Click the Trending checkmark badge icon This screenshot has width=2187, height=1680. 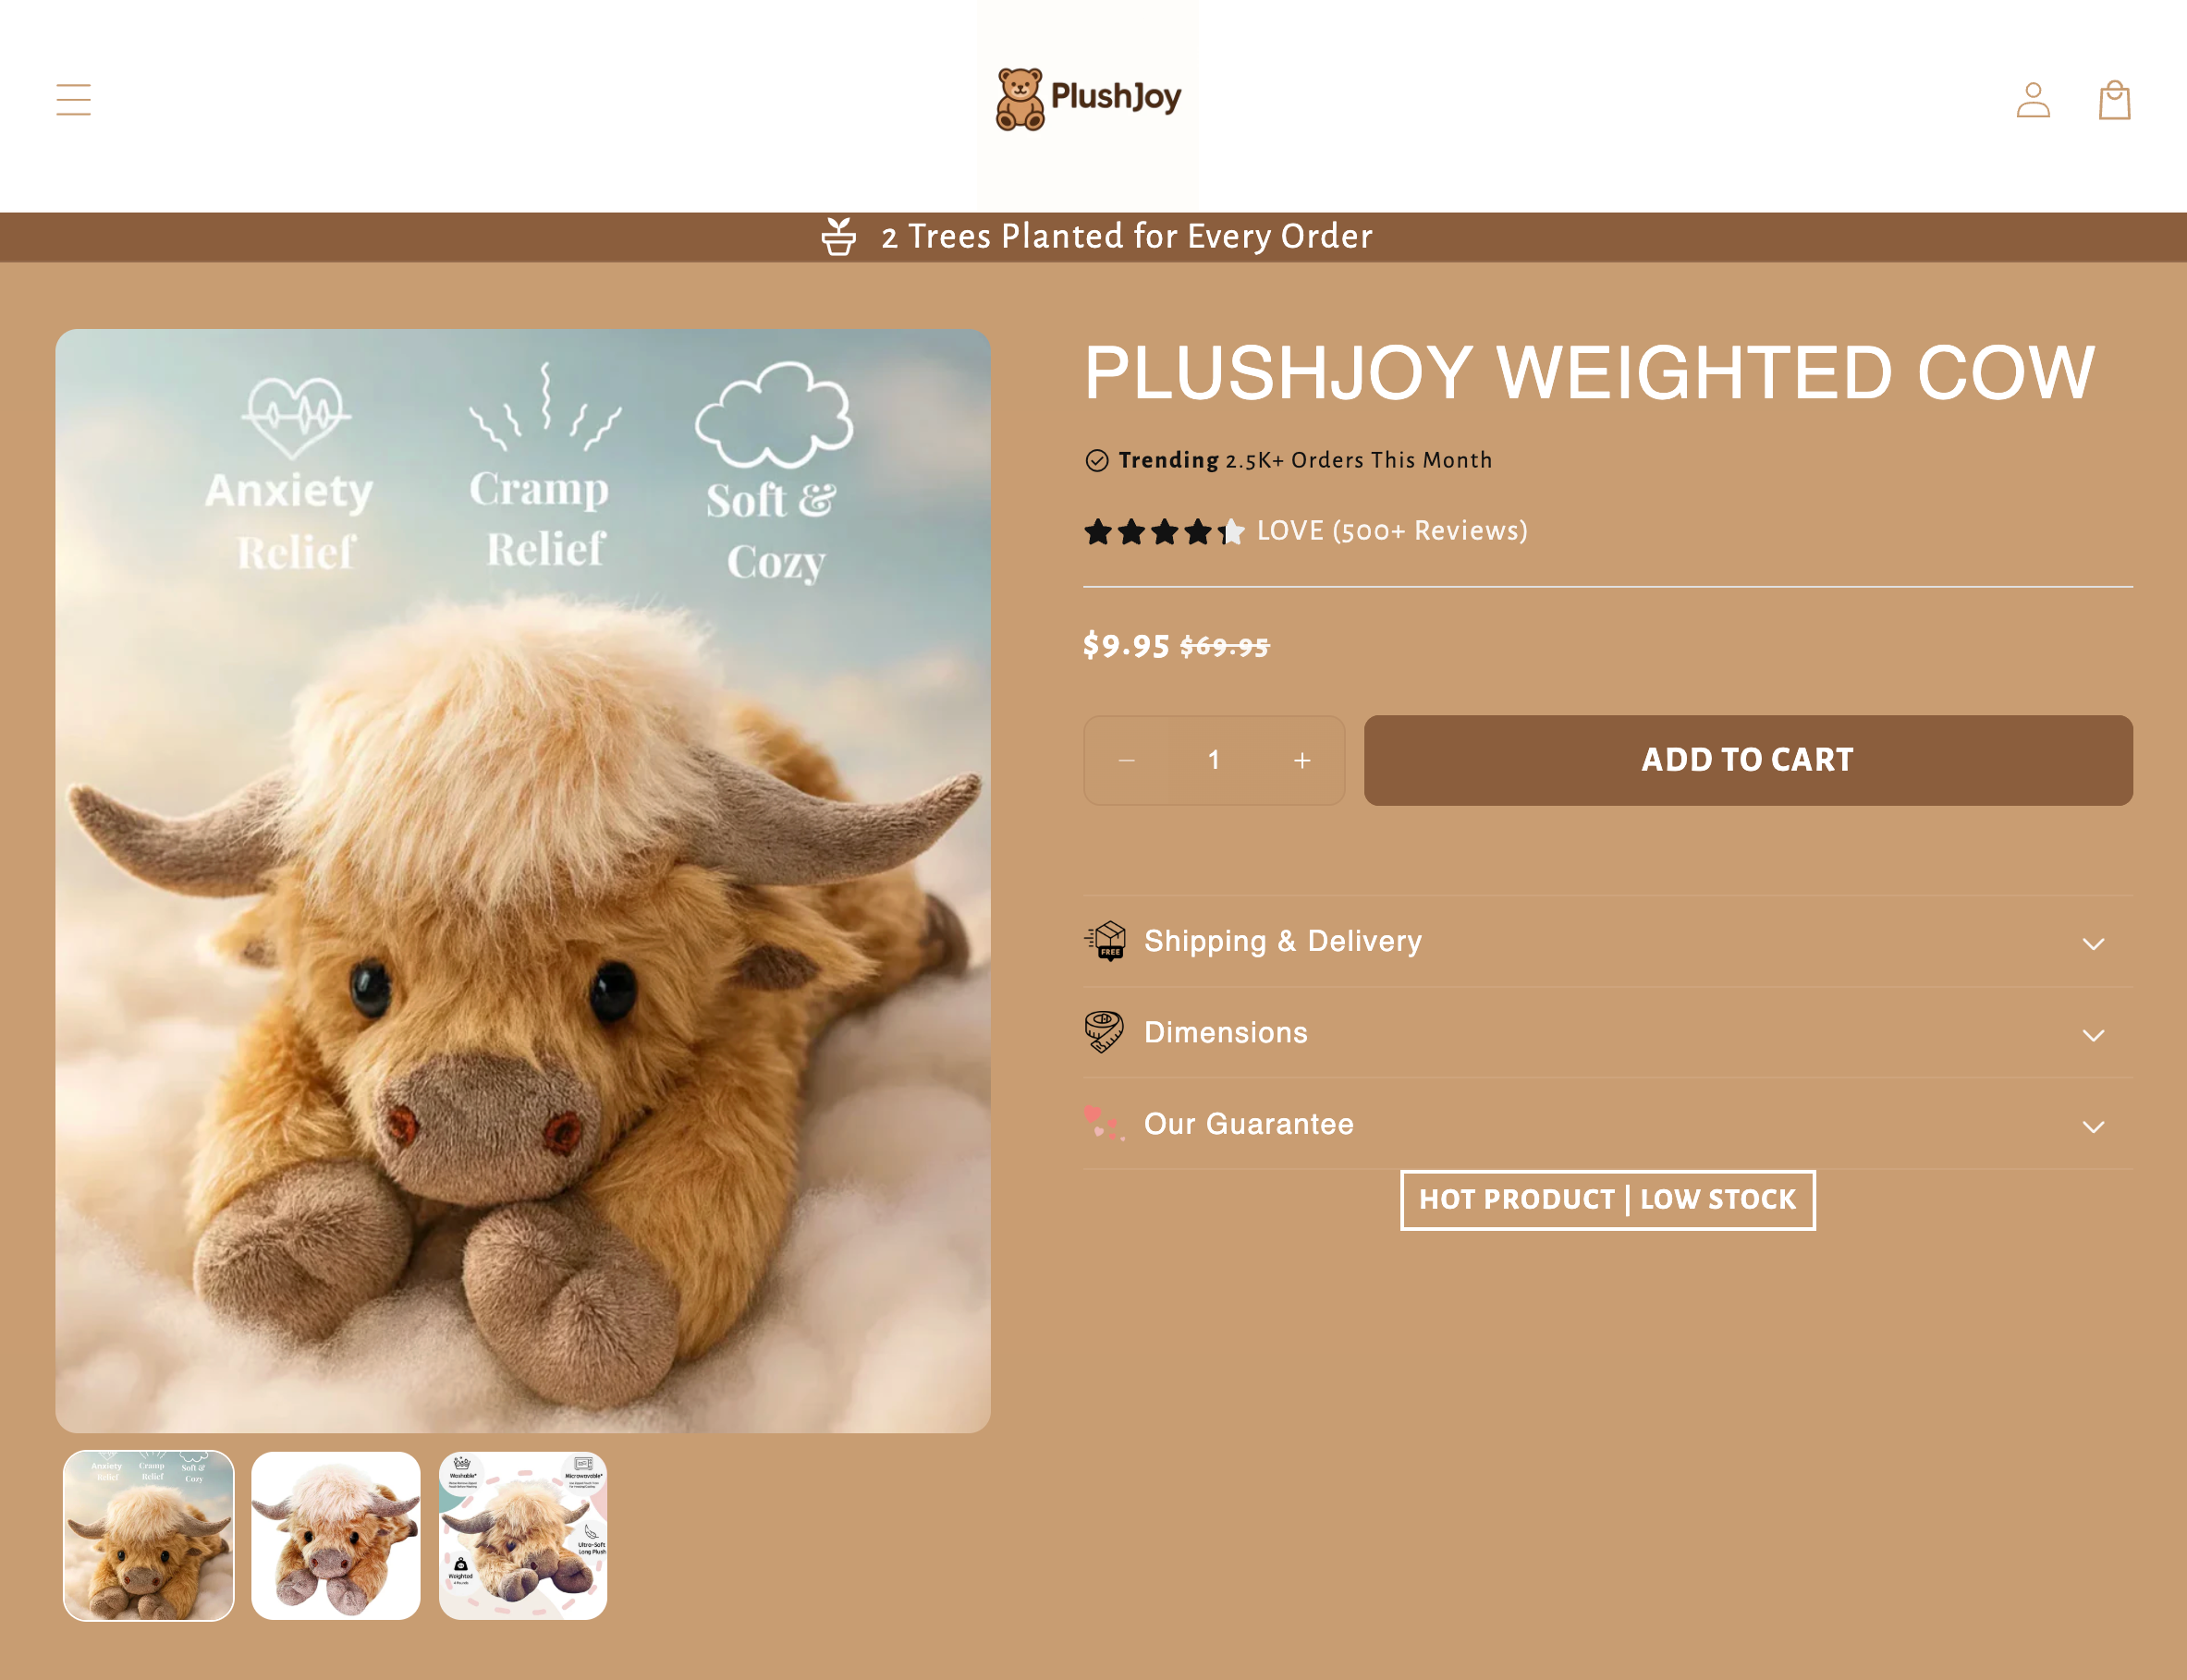click(1097, 460)
